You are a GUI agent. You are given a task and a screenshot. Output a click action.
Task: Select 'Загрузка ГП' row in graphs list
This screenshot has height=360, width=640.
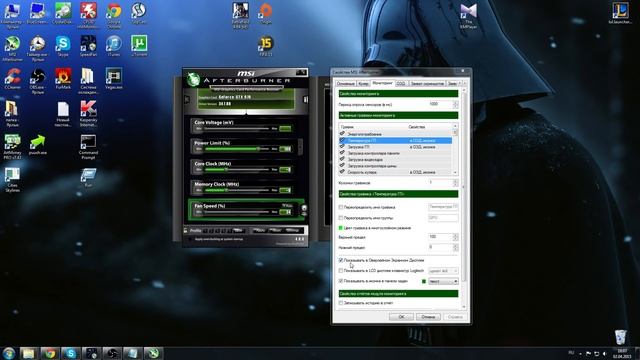click(395, 147)
